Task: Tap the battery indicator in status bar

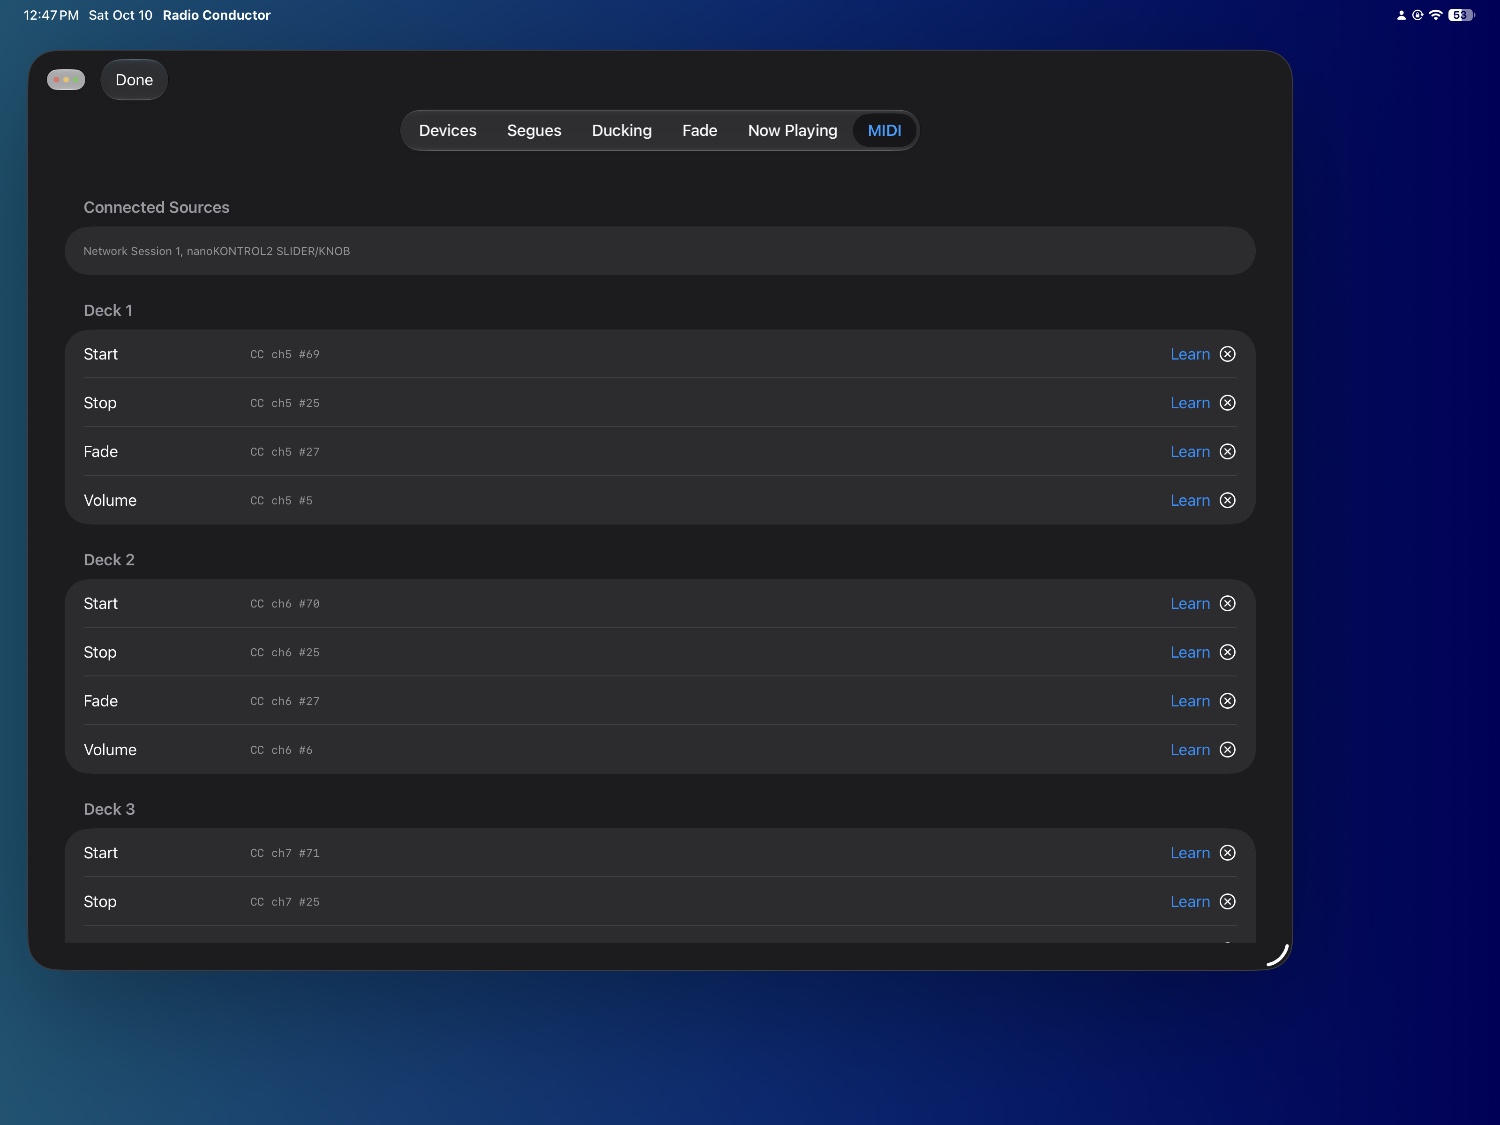Action: tap(1461, 15)
